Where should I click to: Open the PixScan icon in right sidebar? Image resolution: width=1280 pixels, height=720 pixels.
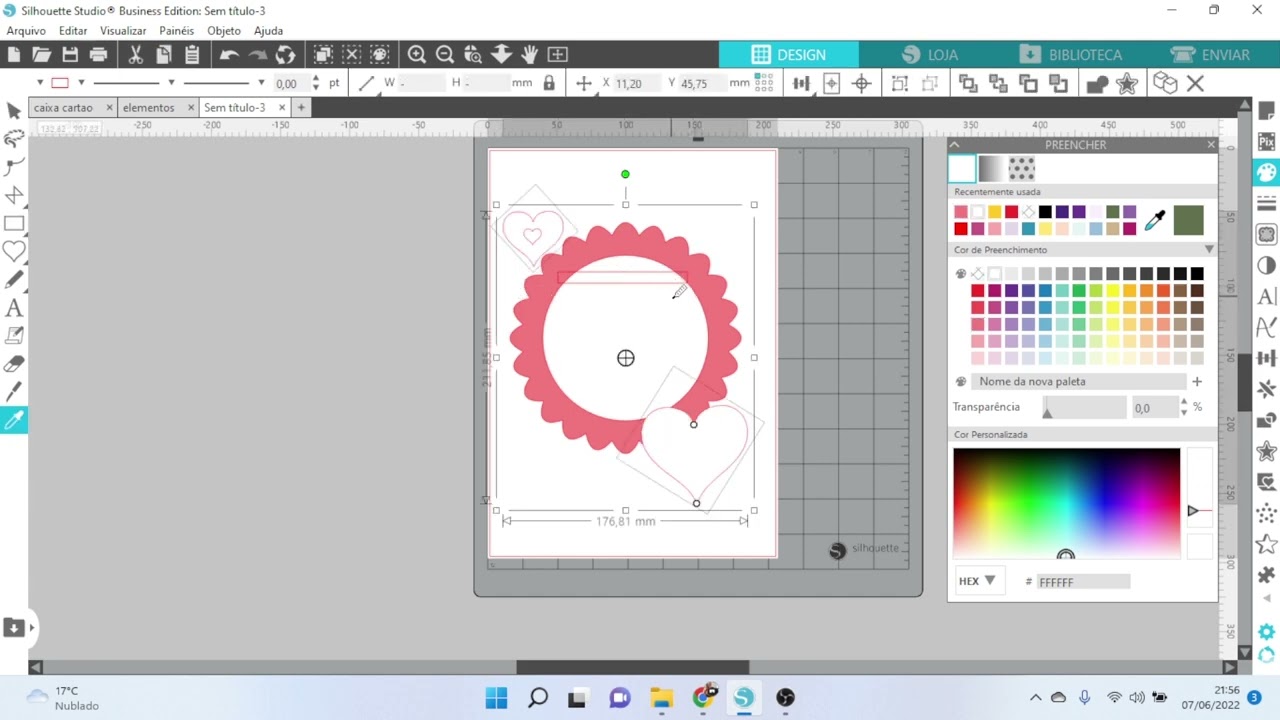(1266, 142)
